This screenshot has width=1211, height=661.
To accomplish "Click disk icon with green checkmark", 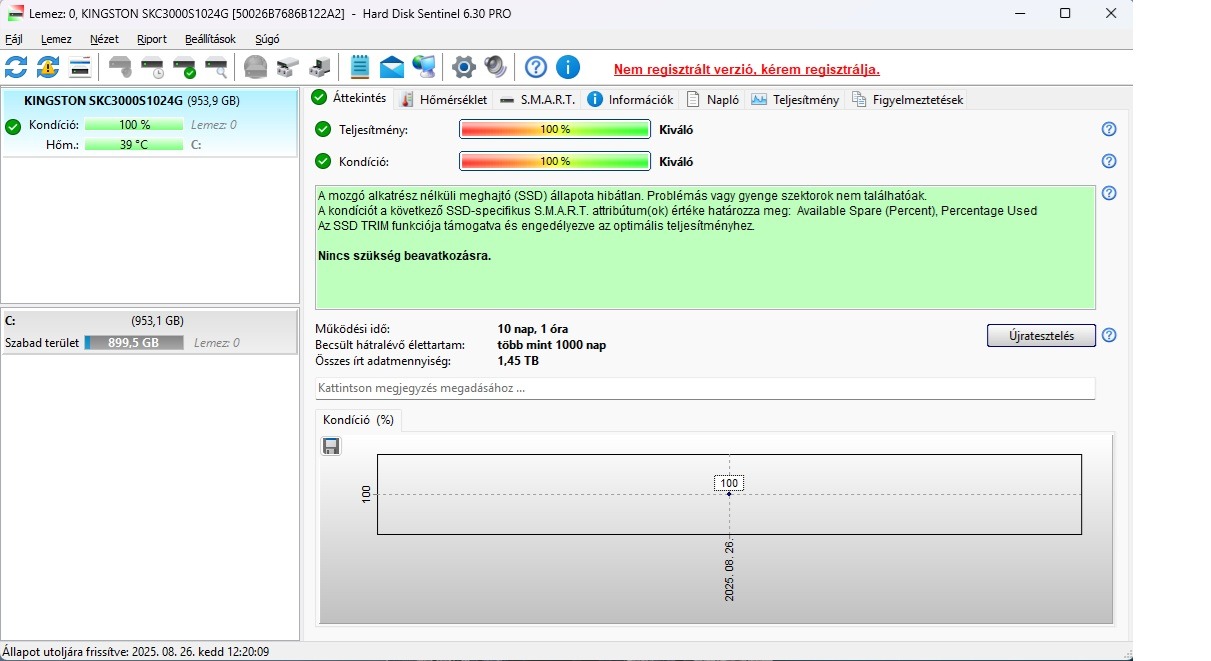I will point(184,67).
